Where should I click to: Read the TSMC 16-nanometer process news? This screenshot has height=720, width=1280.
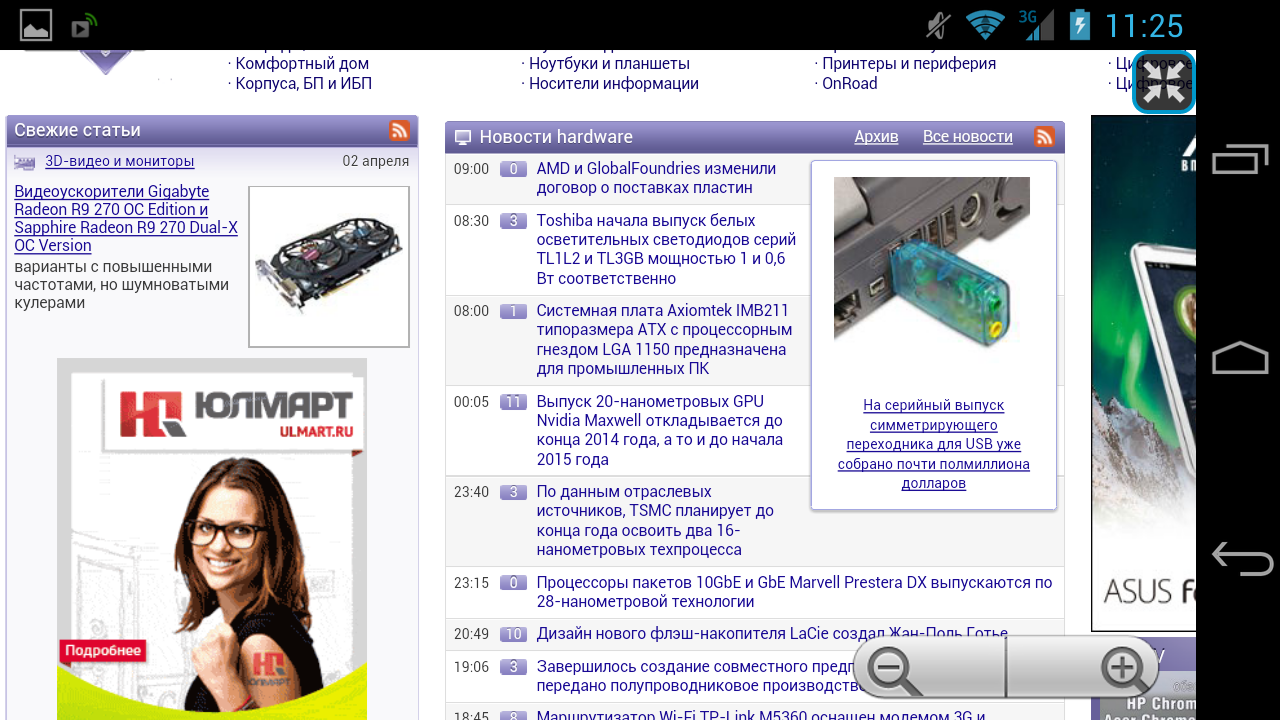655,521
